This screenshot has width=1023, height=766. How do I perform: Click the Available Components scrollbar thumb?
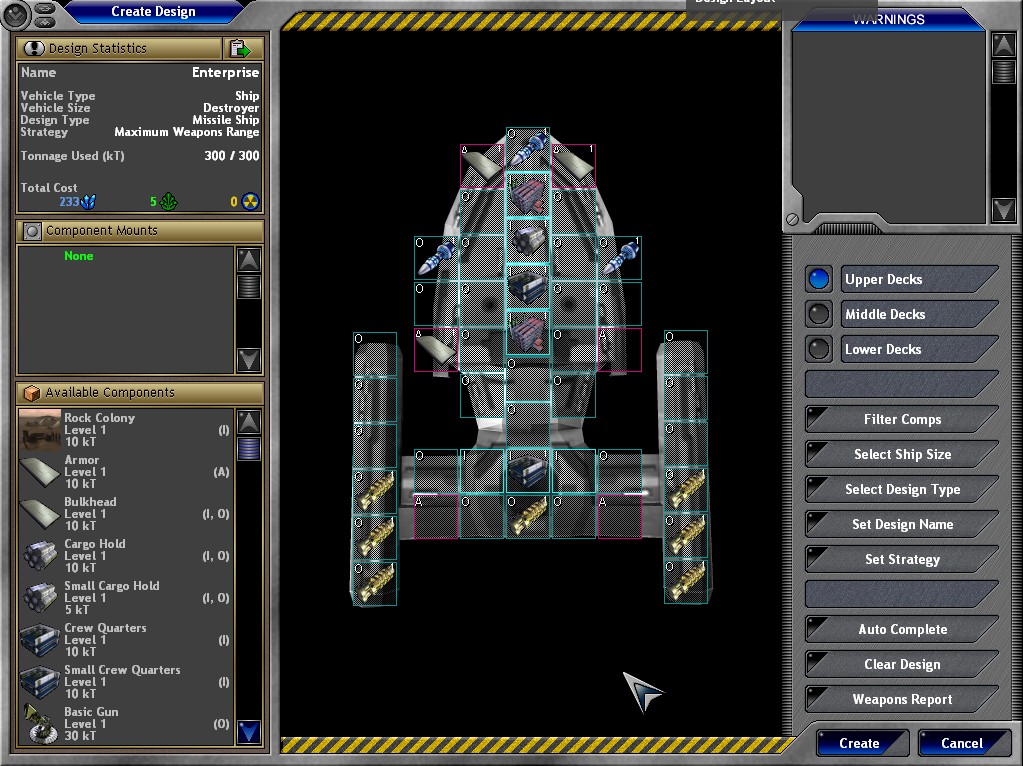(249, 448)
